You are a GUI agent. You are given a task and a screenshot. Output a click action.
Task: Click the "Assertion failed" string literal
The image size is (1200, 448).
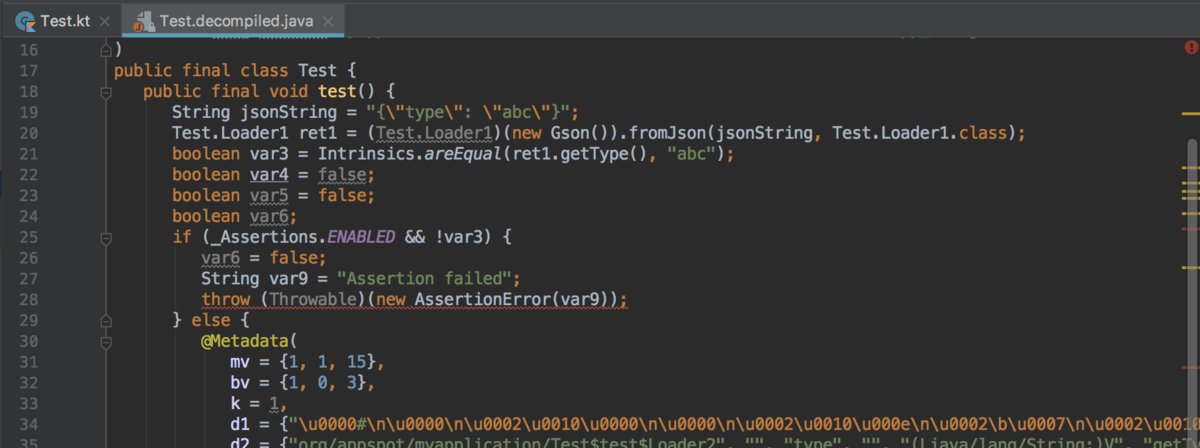tap(429, 280)
